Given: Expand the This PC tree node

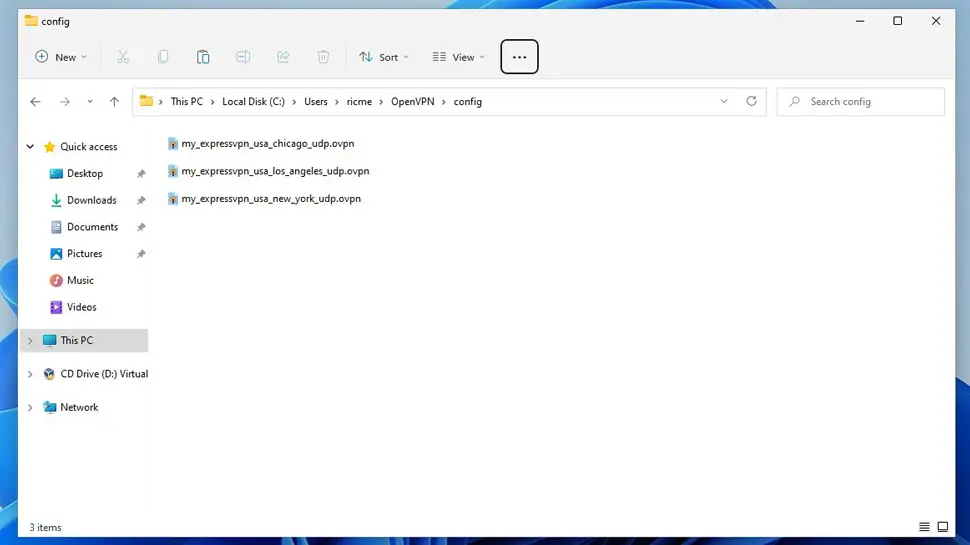Looking at the screenshot, I should click(30, 340).
